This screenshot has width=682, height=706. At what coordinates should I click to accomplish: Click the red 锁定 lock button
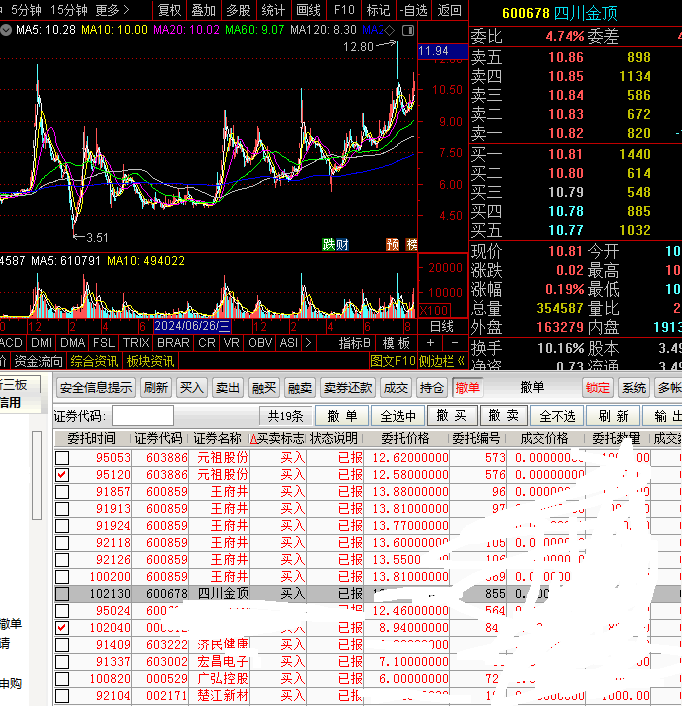click(x=597, y=388)
